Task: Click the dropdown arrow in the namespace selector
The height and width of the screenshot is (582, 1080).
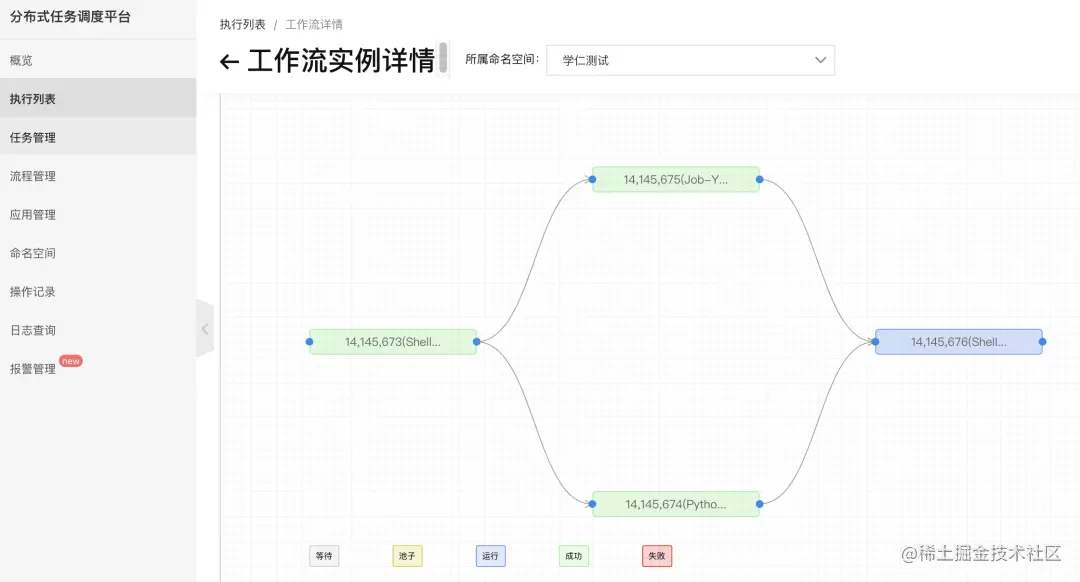Action: tap(820, 60)
